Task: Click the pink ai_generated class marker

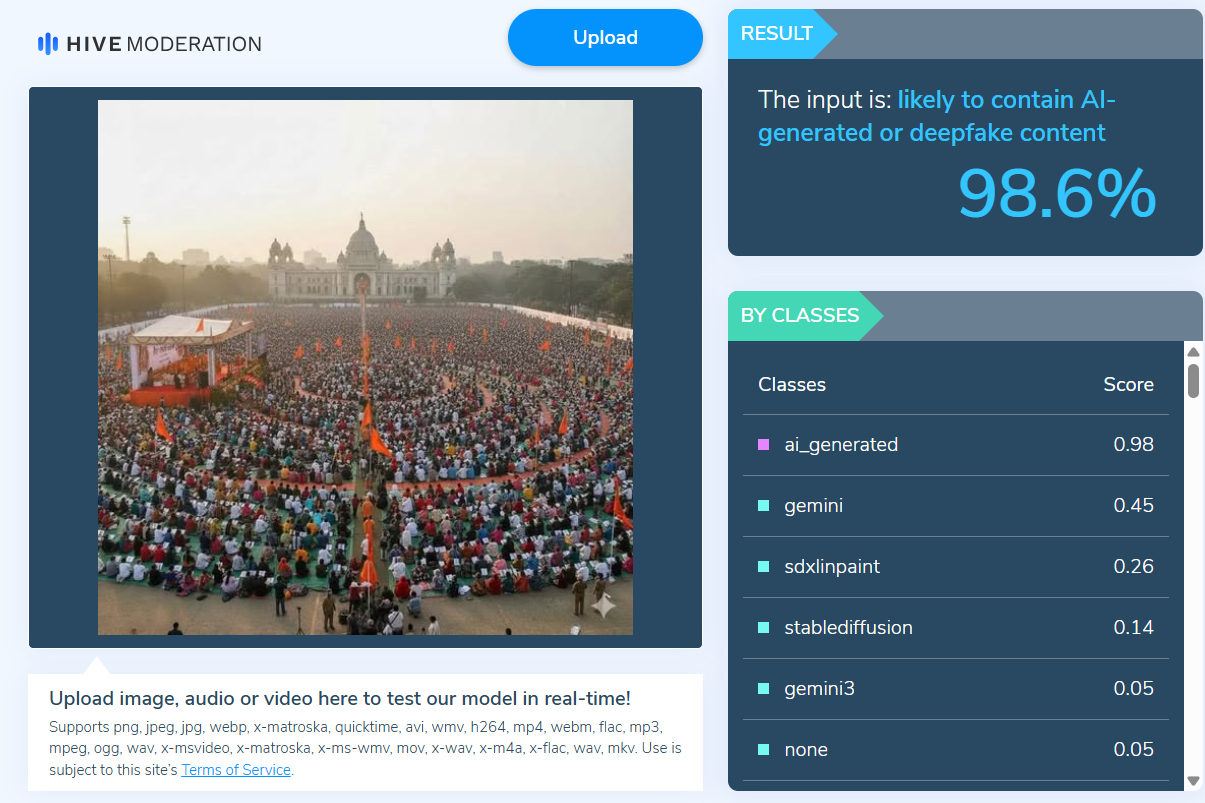Action: point(764,445)
